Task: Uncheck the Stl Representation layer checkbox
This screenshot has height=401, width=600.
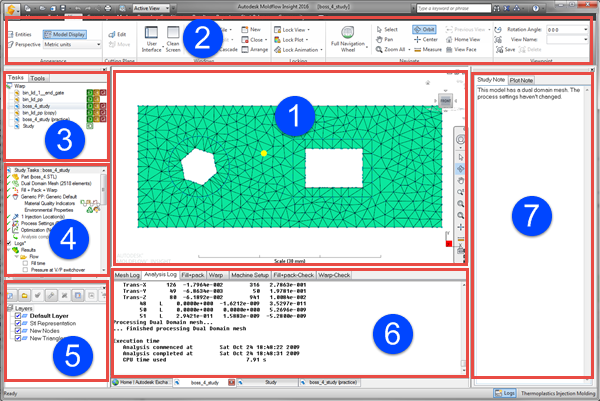Action: point(18,323)
